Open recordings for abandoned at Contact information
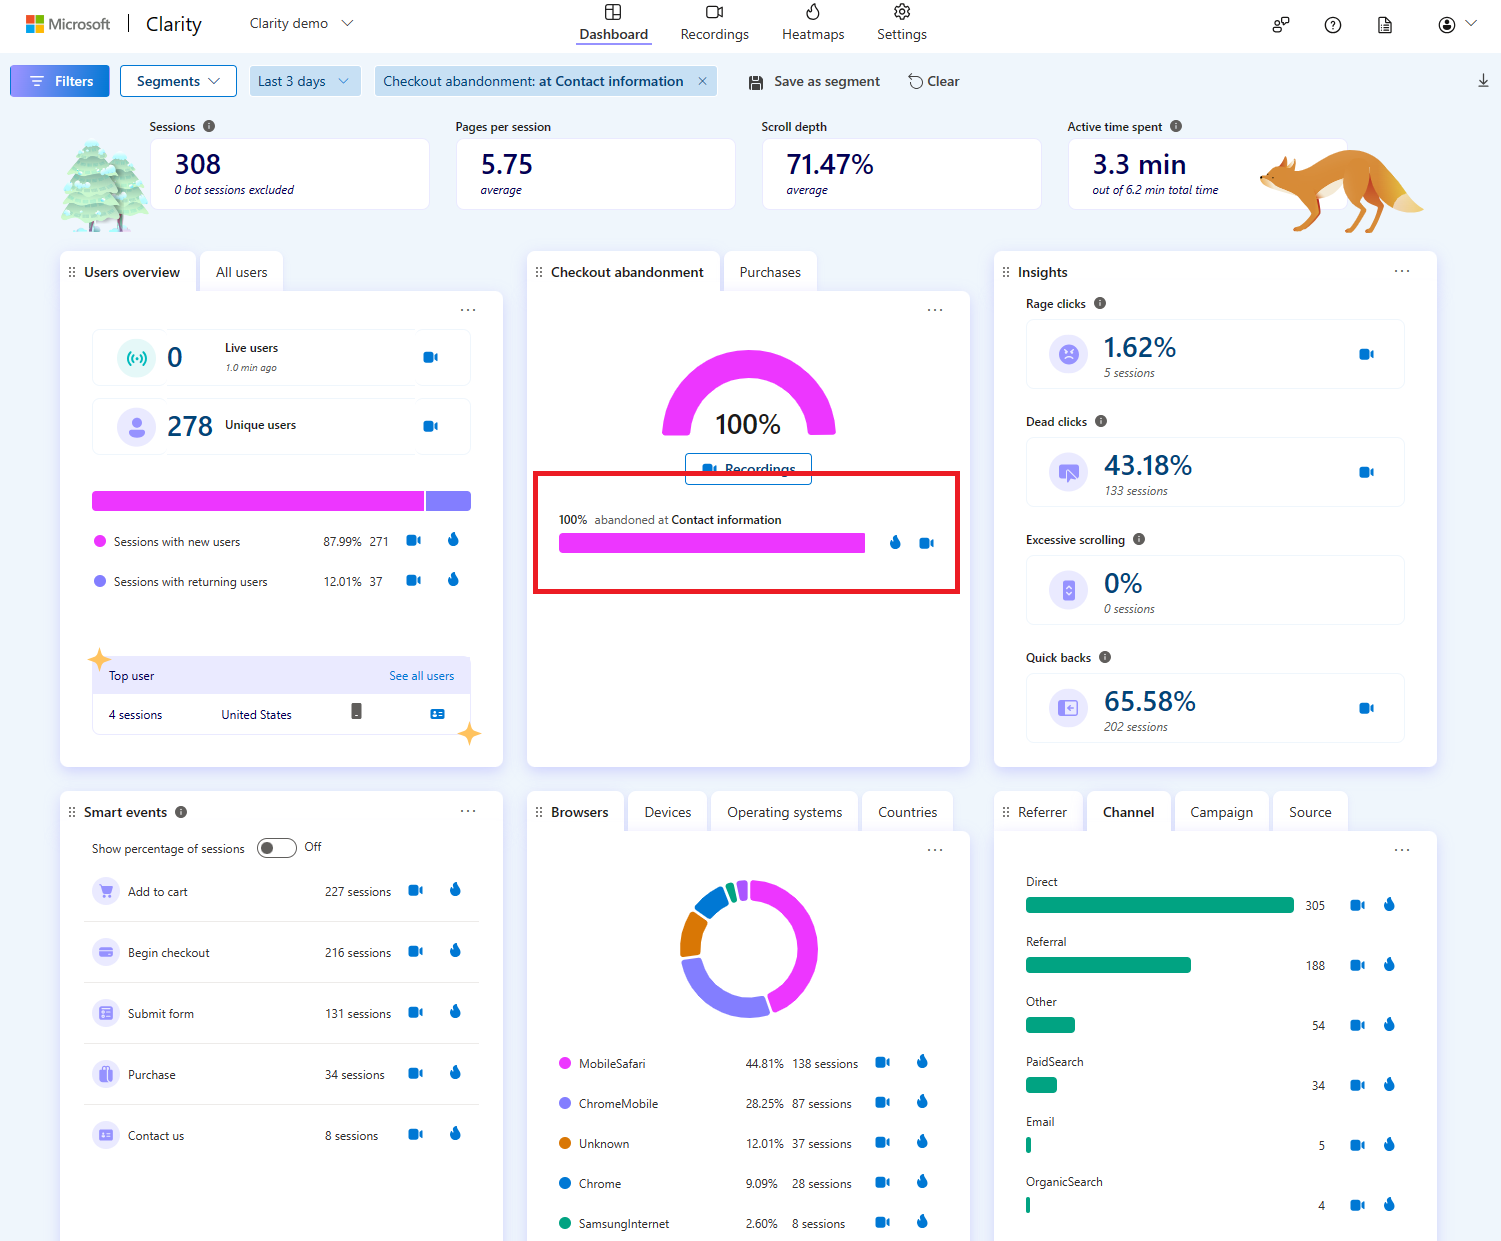 coord(926,543)
